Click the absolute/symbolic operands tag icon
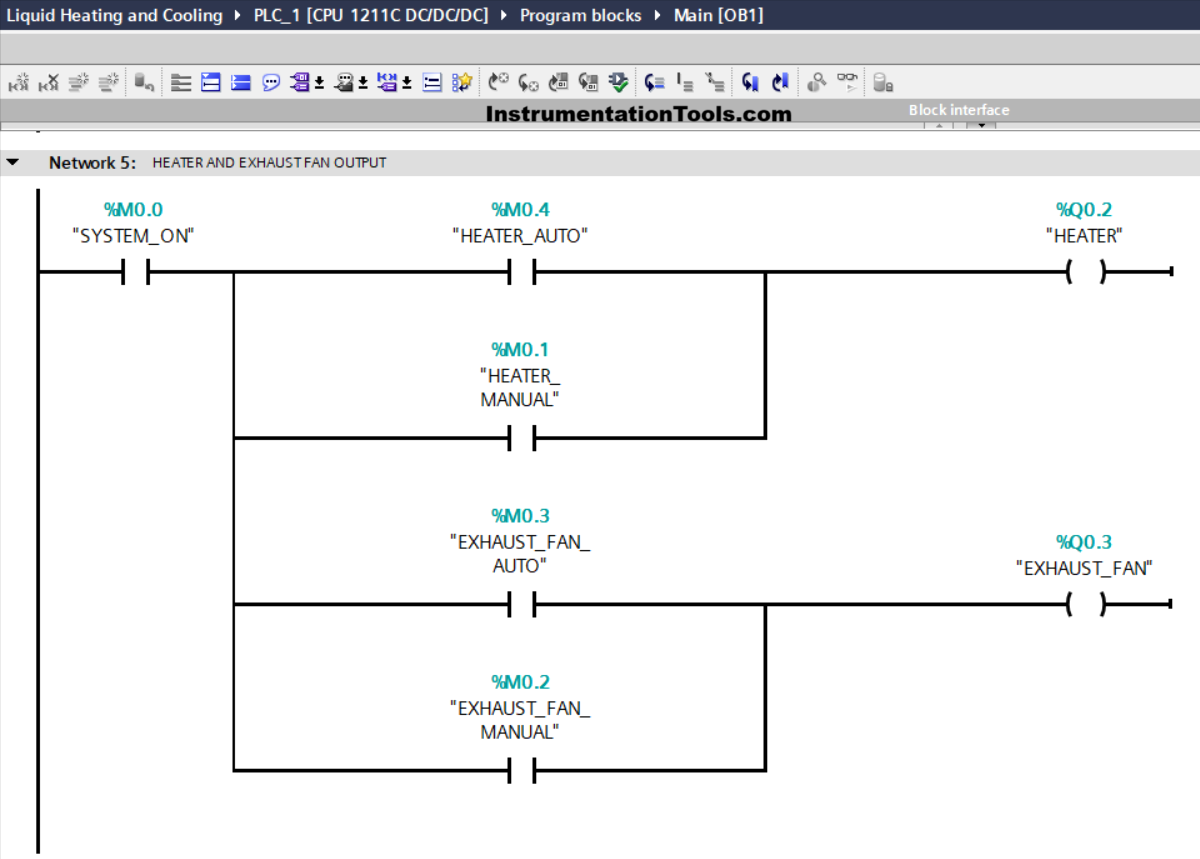This screenshot has width=1200, height=859. tap(300, 83)
